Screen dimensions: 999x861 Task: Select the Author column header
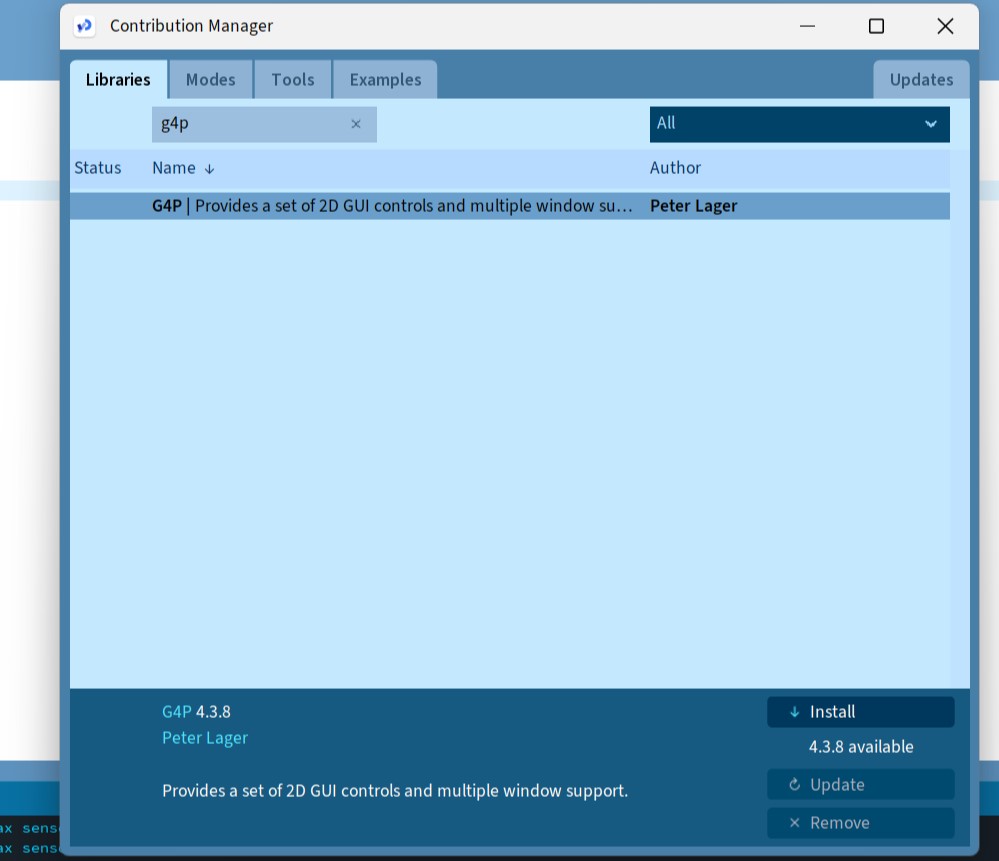pyautogui.click(x=676, y=168)
